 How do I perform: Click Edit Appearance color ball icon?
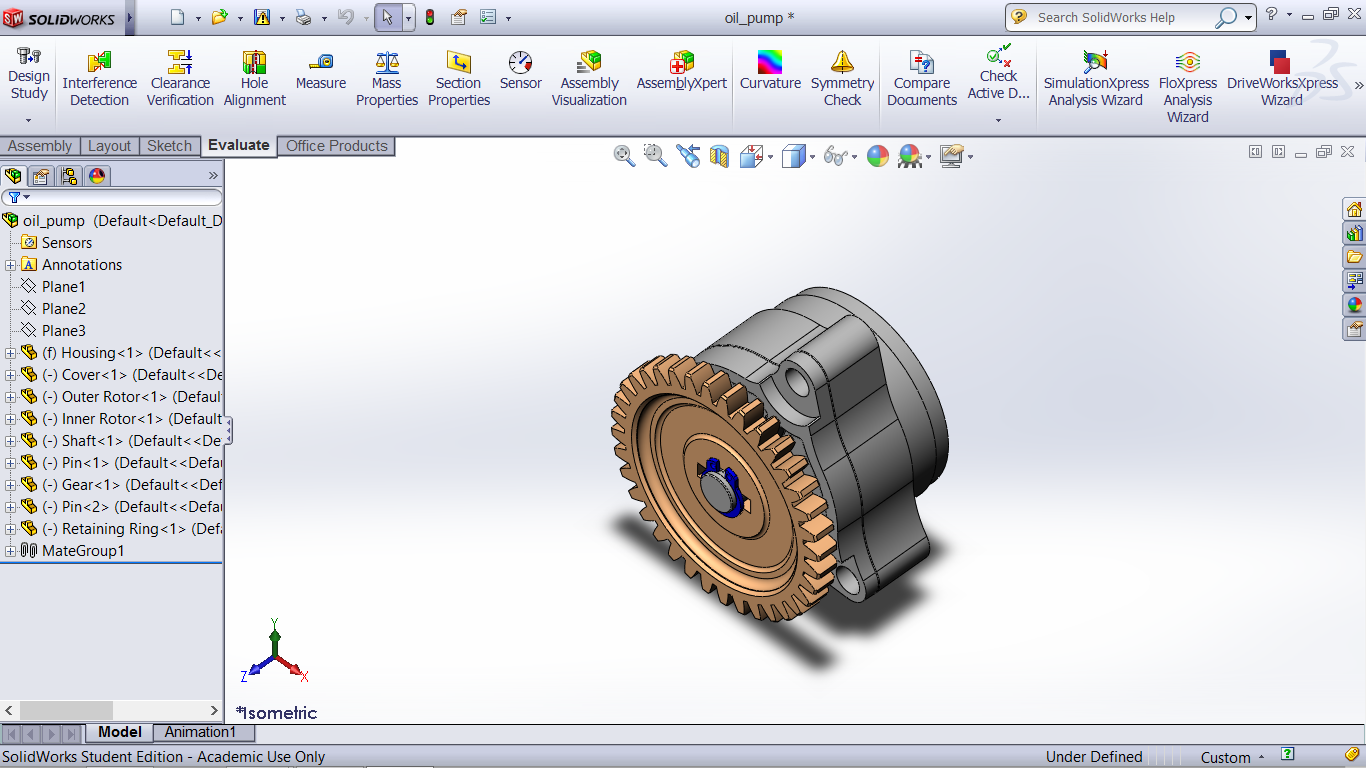877,156
